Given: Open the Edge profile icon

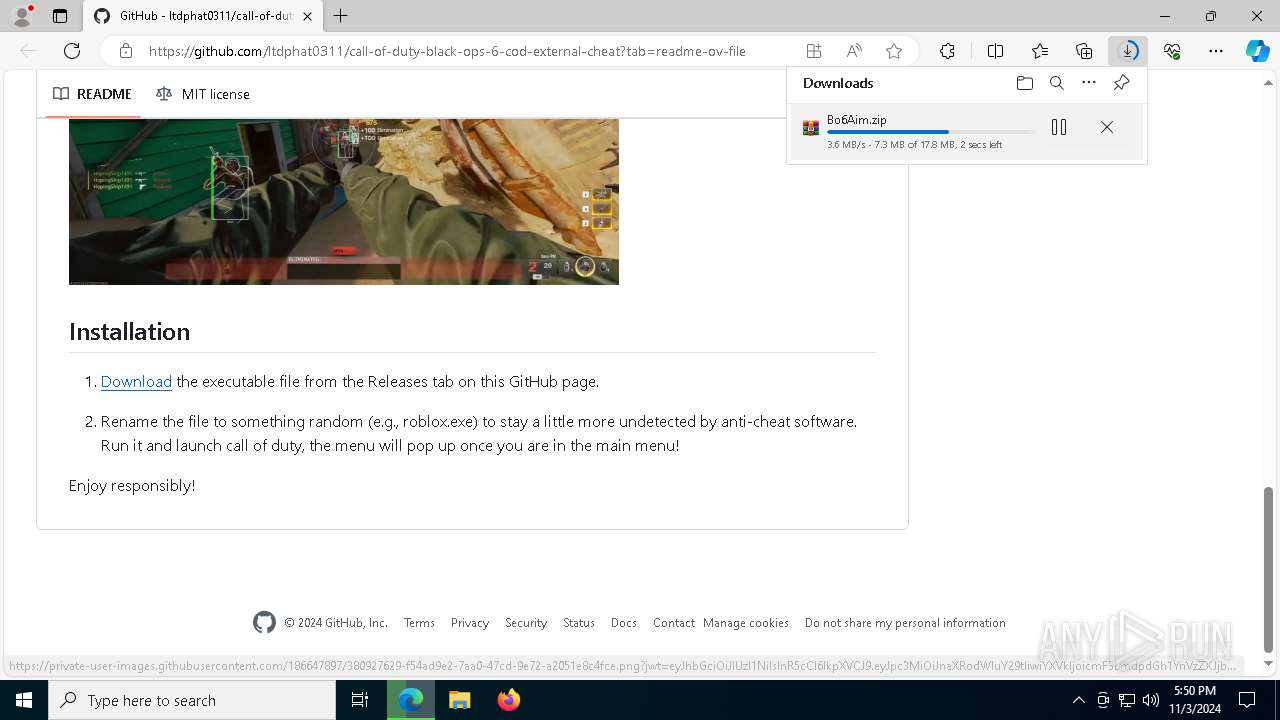Looking at the screenshot, I should [x=21, y=16].
